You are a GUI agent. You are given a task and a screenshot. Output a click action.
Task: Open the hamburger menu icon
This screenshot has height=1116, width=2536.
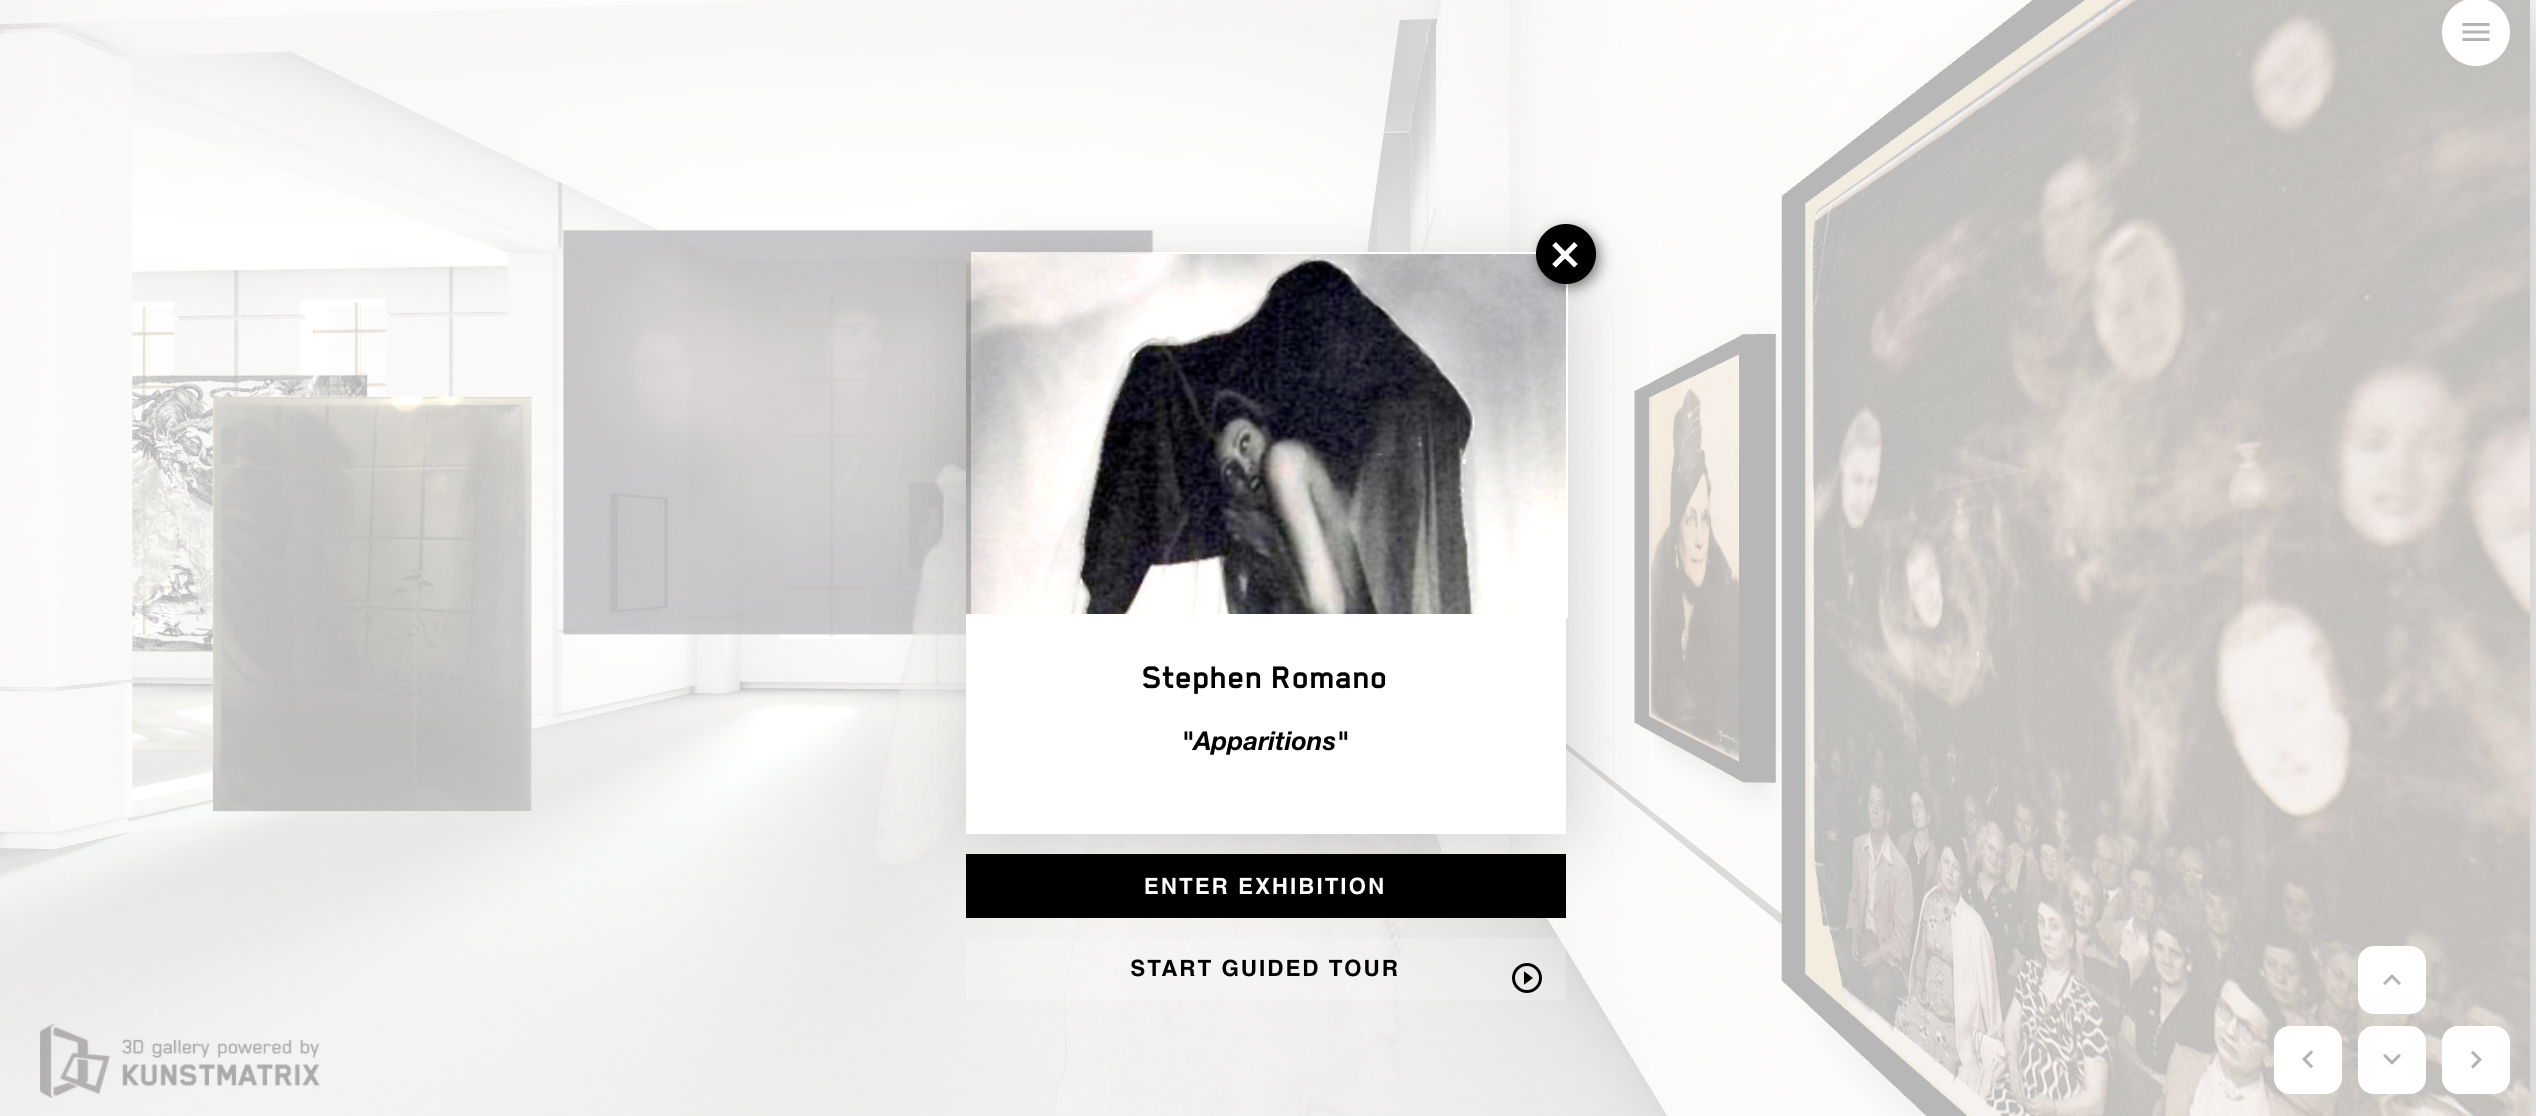coord(2475,32)
